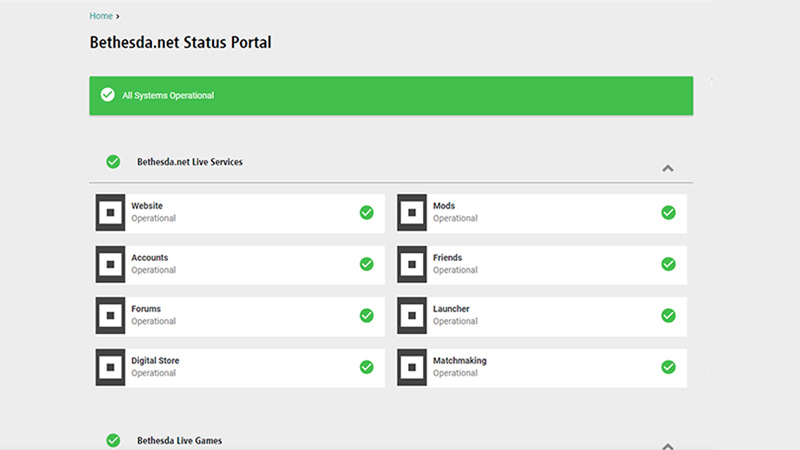This screenshot has width=800, height=450.
Task: Click the Operational status under Digital Store
Action: coord(154,373)
